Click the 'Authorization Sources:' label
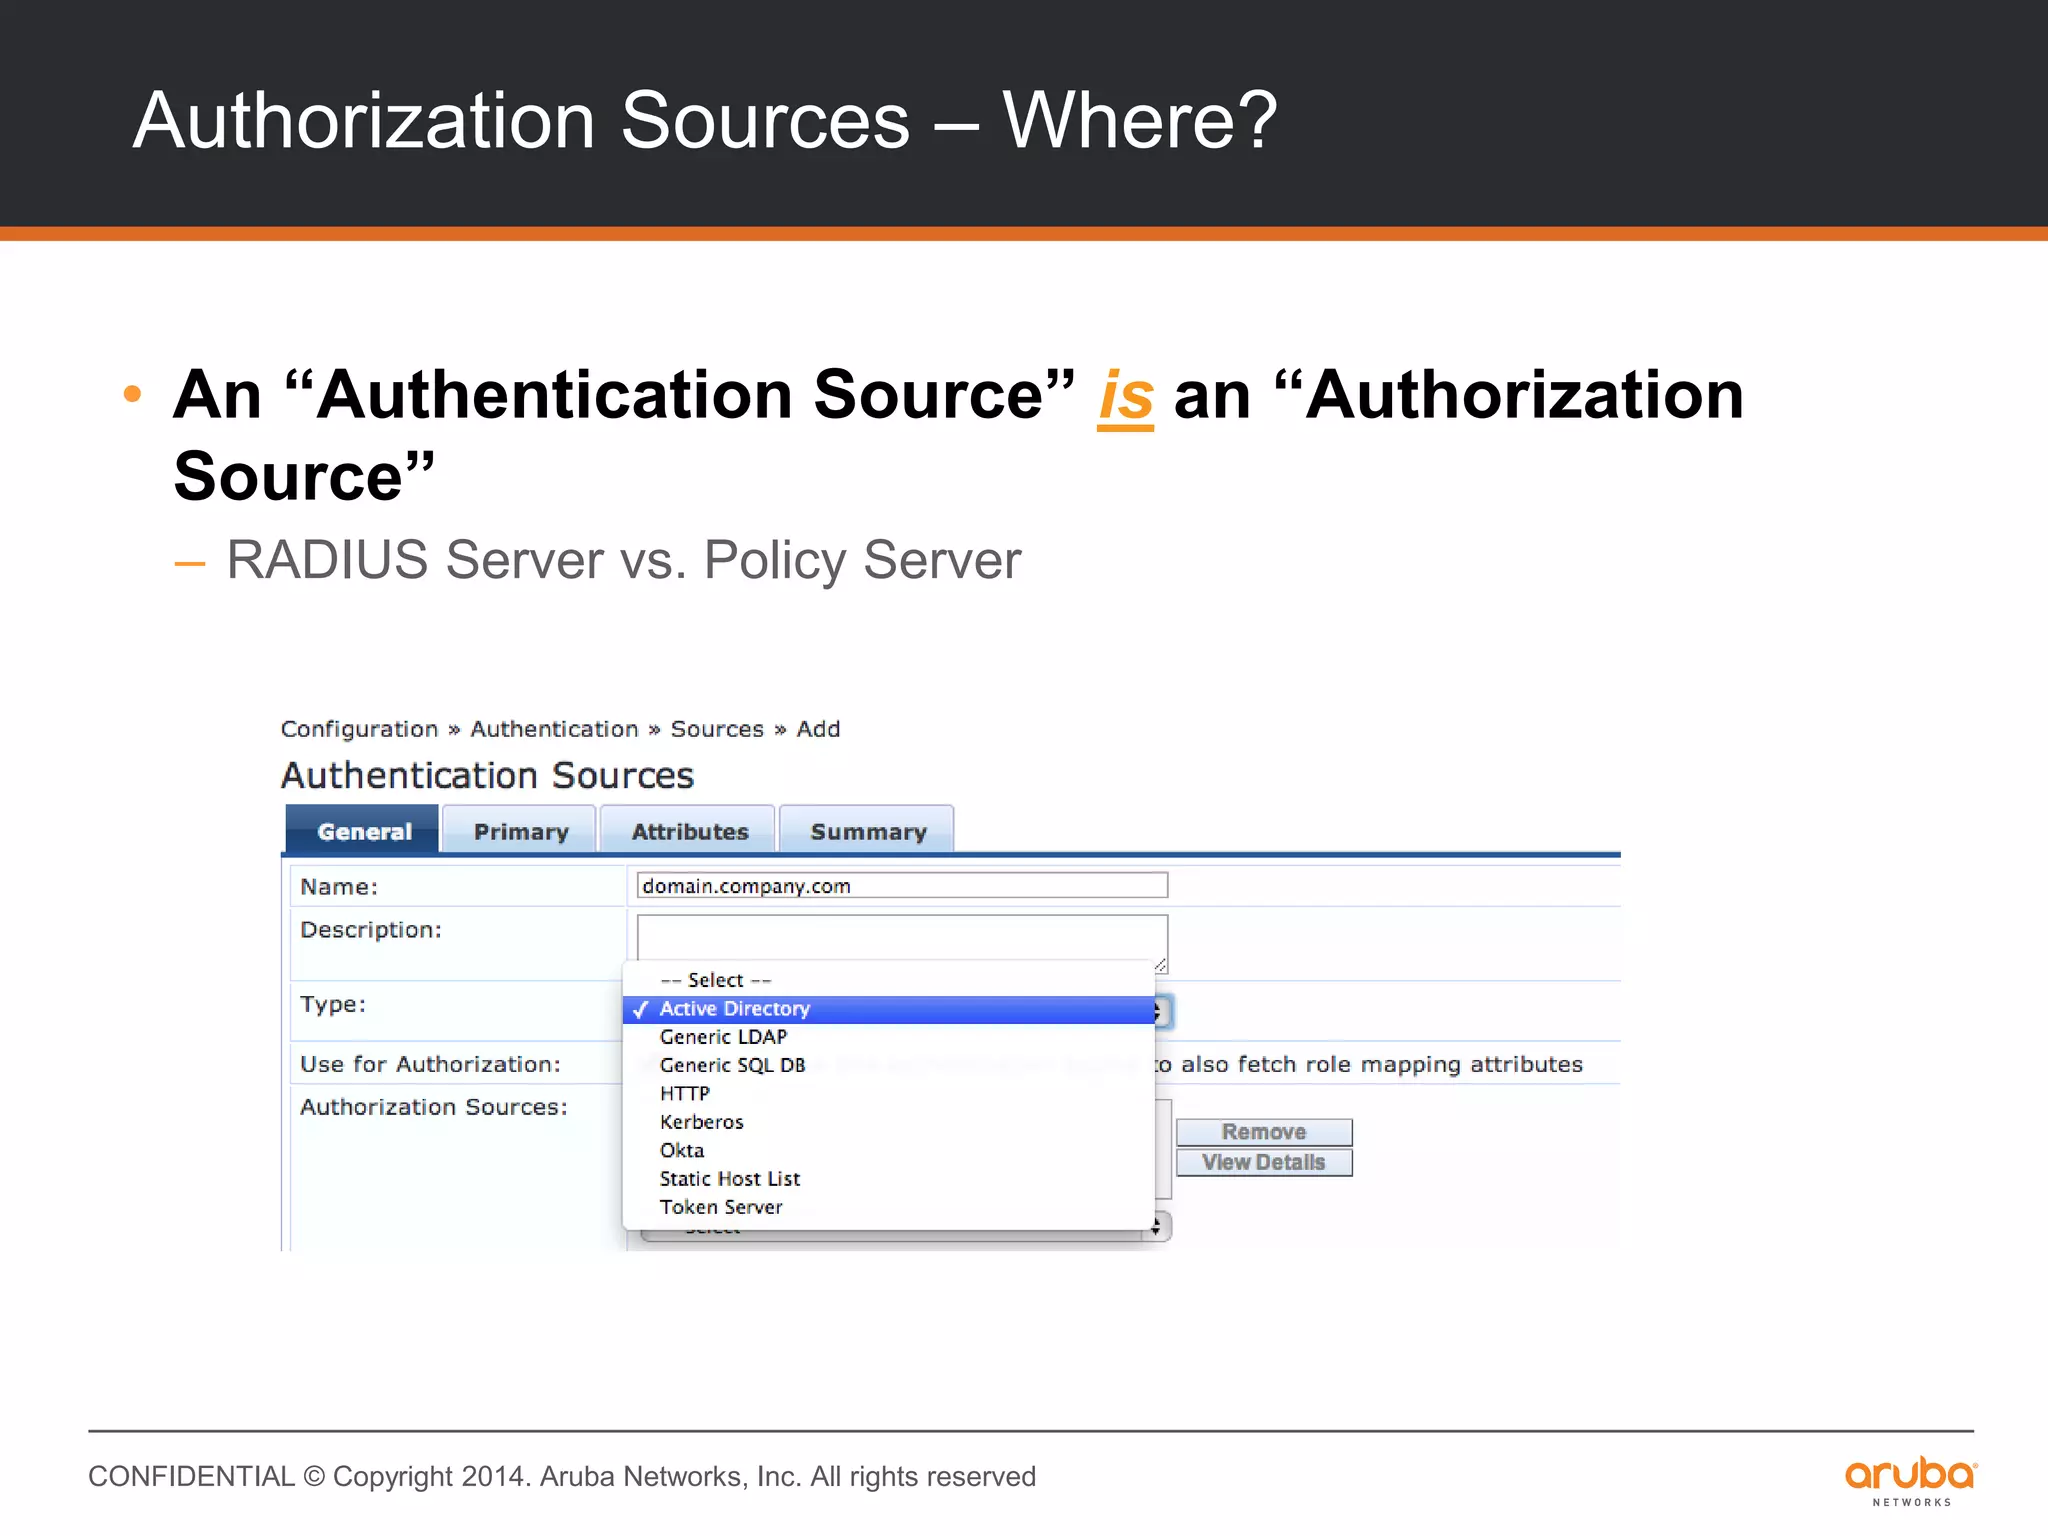This screenshot has width=2048, height=1536. pyautogui.click(x=434, y=1107)
